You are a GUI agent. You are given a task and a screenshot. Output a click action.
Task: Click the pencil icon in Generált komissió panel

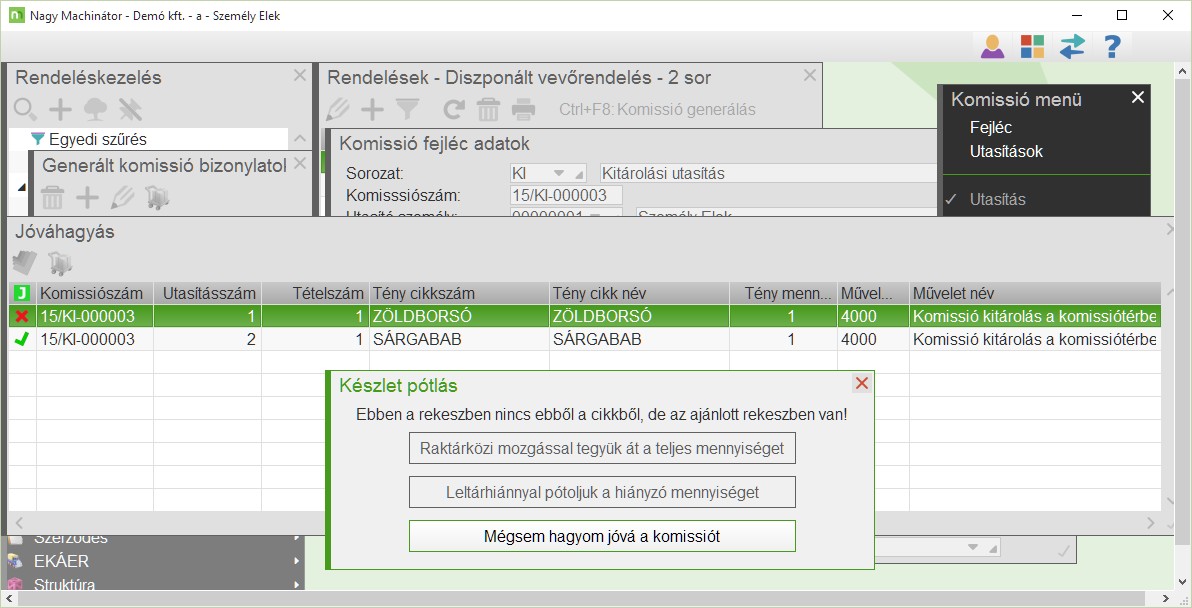click(122, 198)
